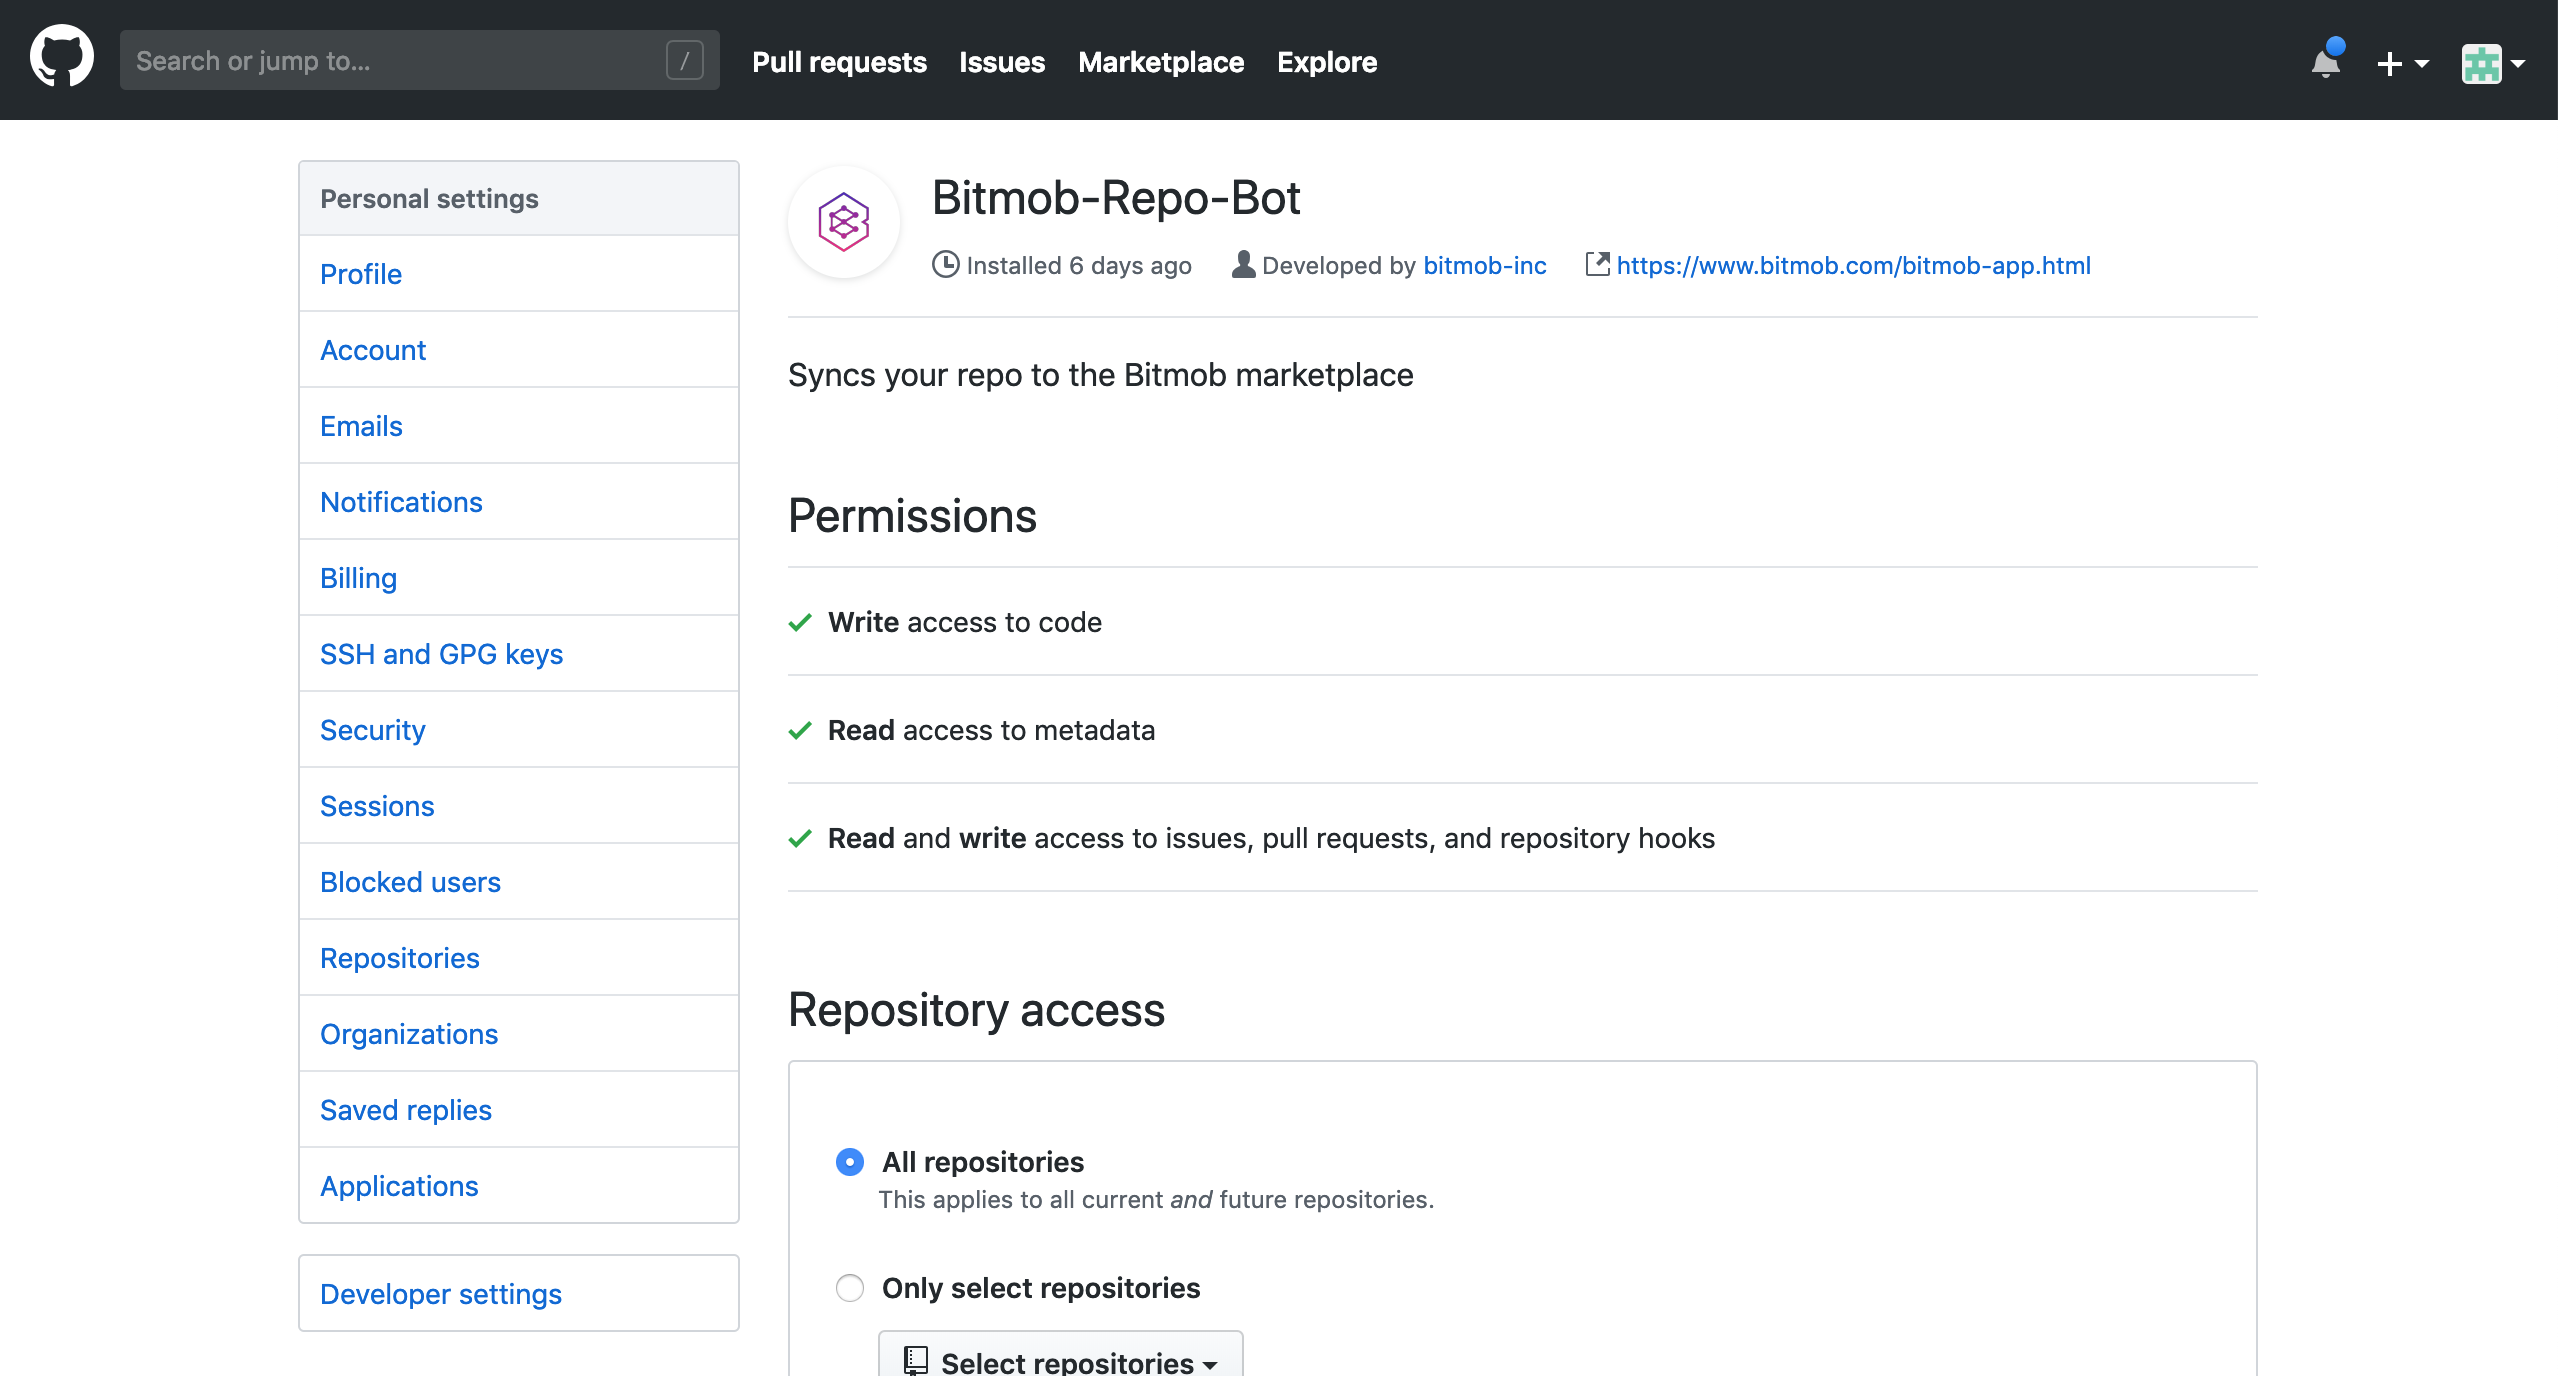
Task: Focus the Search or jump to field
Action: 420,61
